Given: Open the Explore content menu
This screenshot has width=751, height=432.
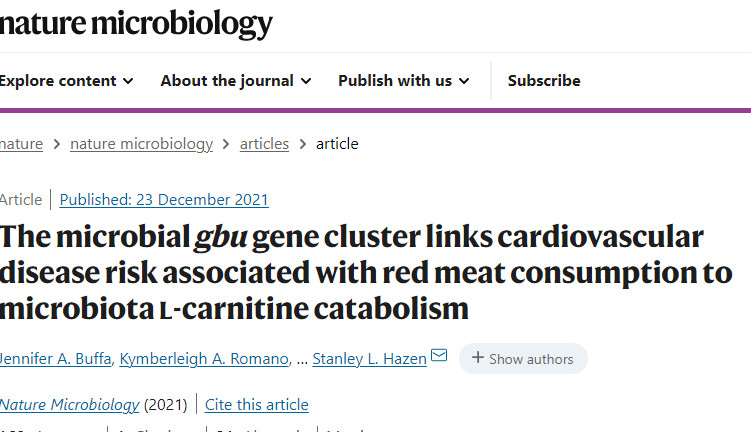Looking at the screenshot, I should pyautogui.click(x=66, y=81).
